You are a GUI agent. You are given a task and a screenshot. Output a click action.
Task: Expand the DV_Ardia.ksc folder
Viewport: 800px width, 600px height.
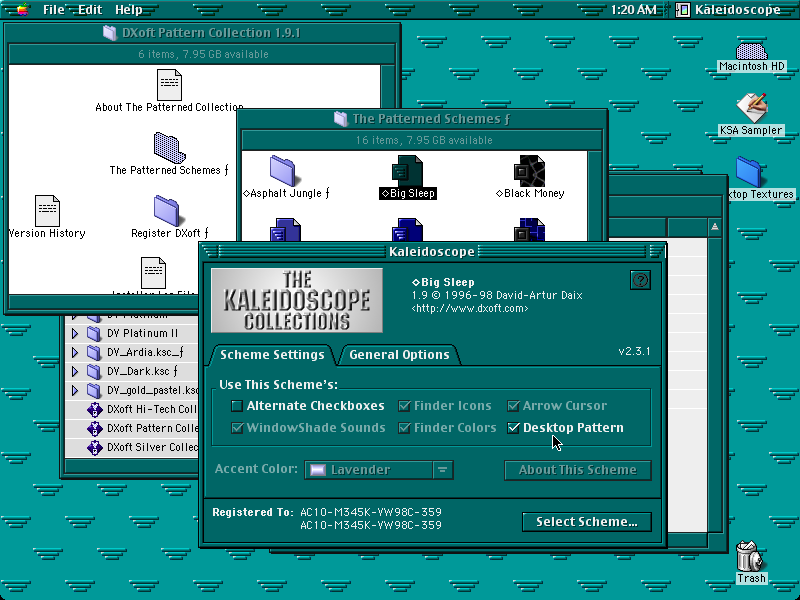[x=74, y=352]
